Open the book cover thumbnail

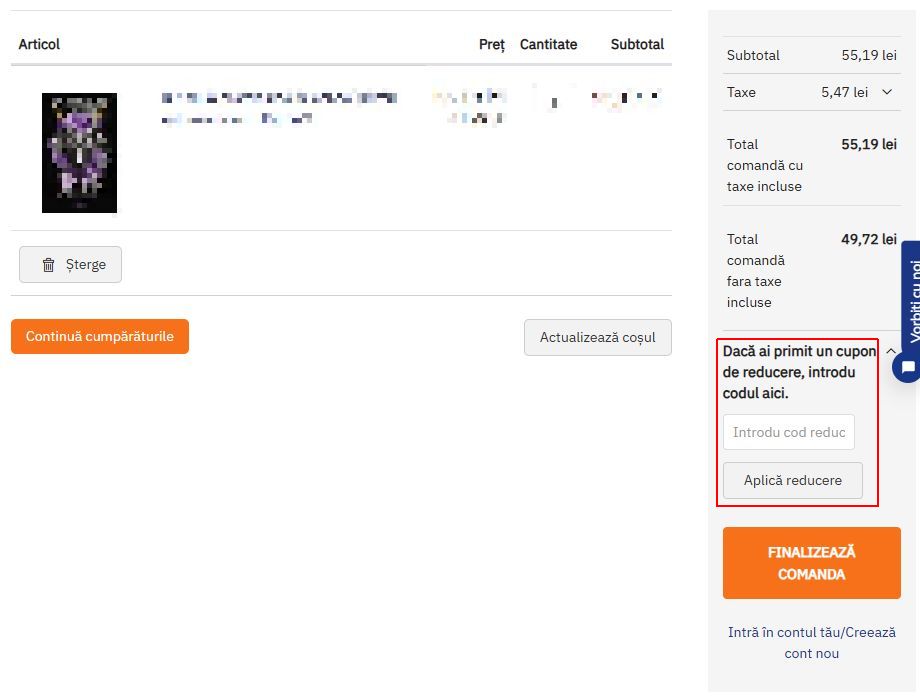(79, 153)
